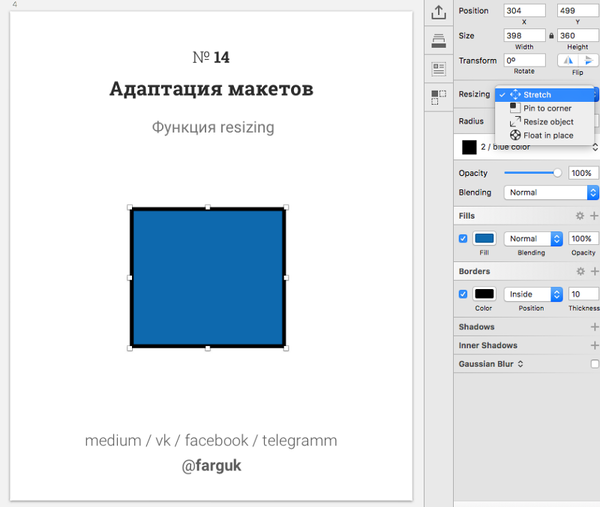Click the fill opacity percent field

point(583,239)
